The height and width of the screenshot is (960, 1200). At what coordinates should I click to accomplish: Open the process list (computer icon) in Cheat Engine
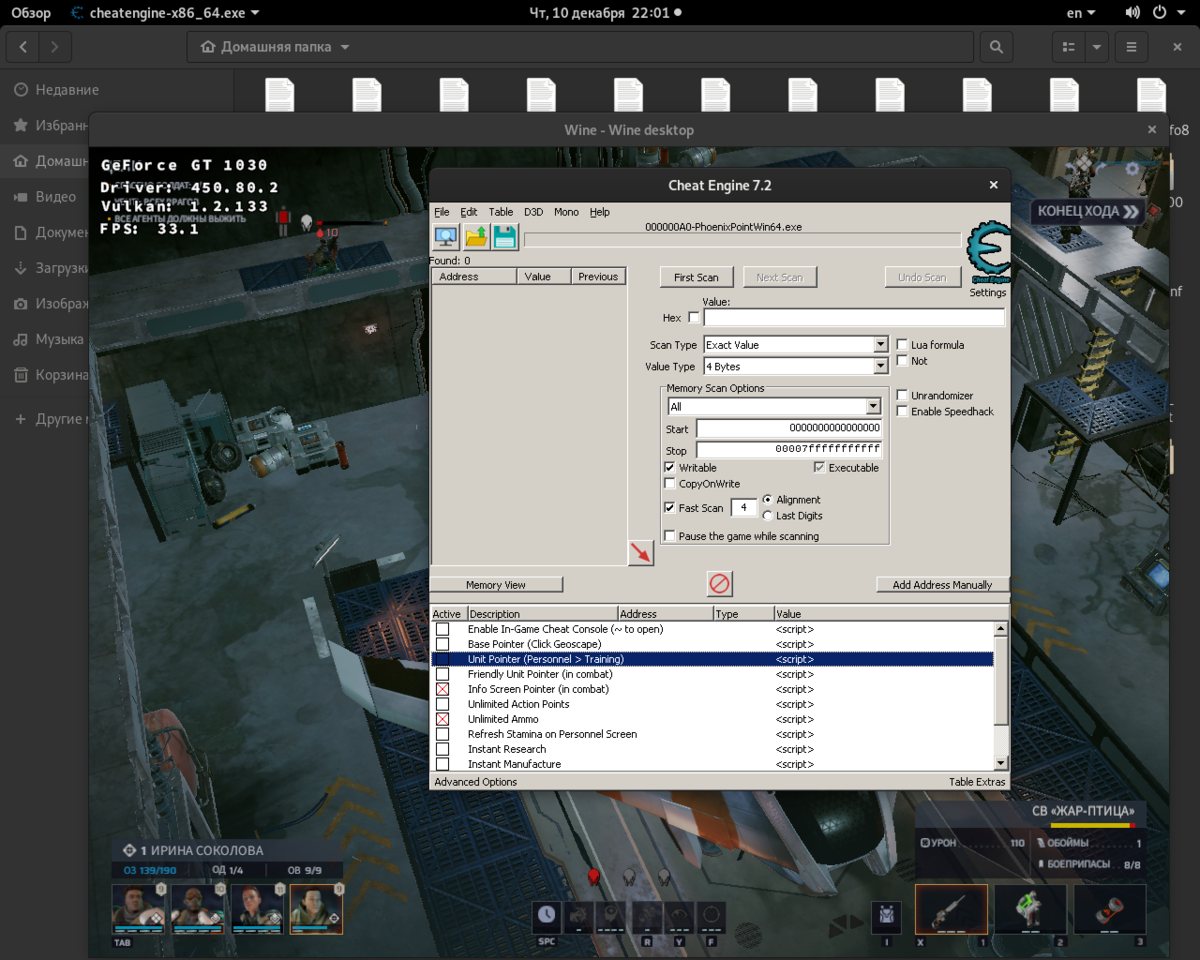point(446,237)
